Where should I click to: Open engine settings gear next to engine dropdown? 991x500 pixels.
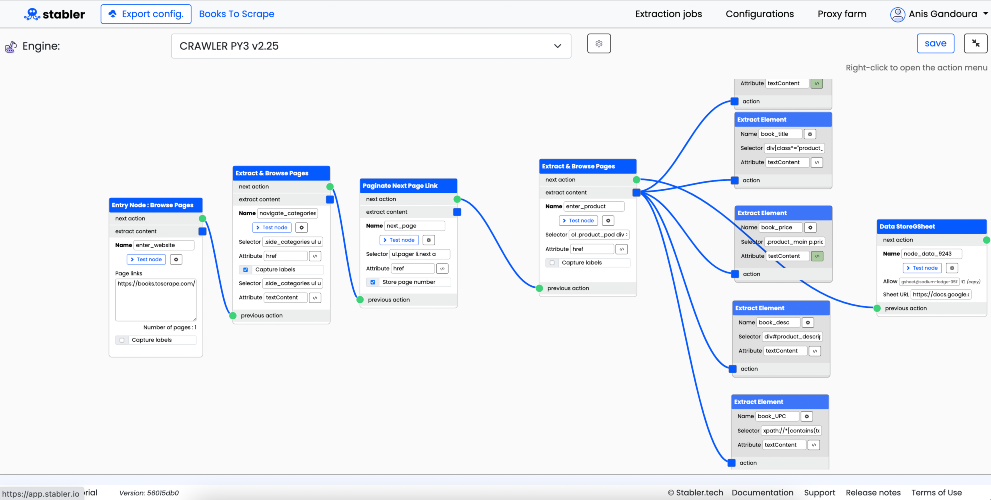point(599,44)
